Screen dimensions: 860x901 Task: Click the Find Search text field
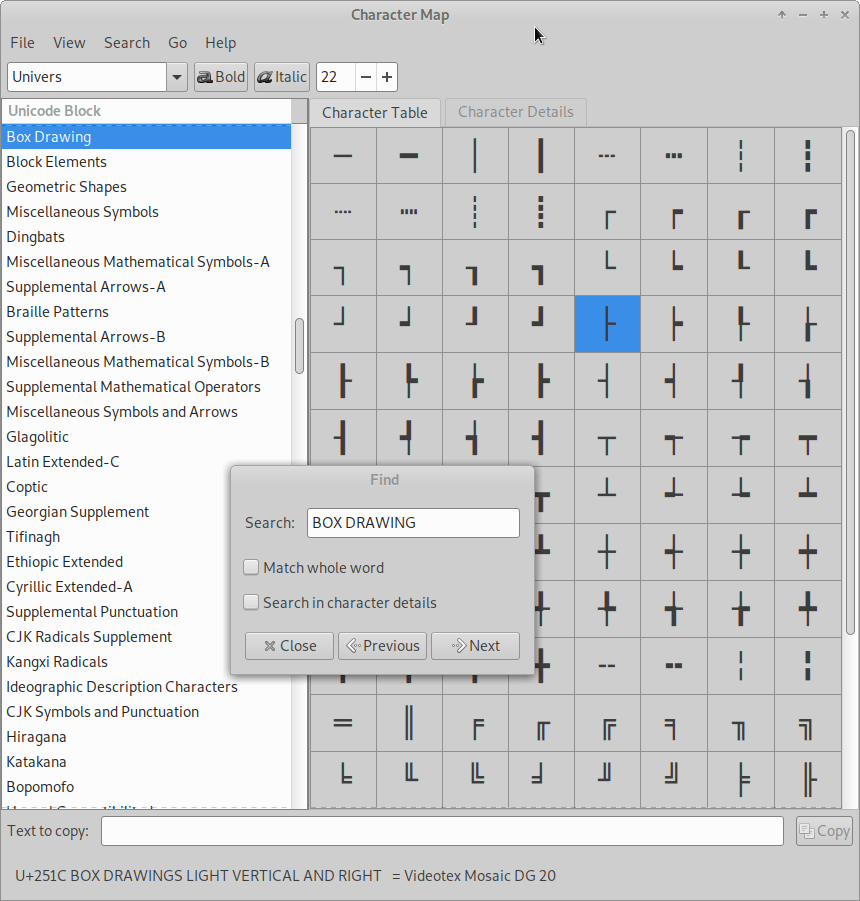(x=414, y=523)
